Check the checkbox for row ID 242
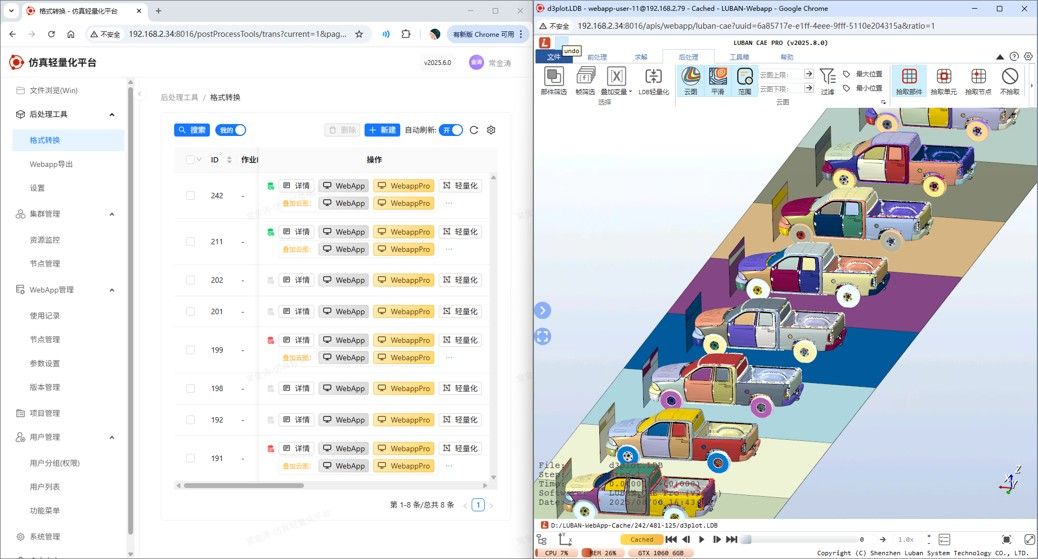Viewport: 1038px width, 559px height. (x=191, y=195)
